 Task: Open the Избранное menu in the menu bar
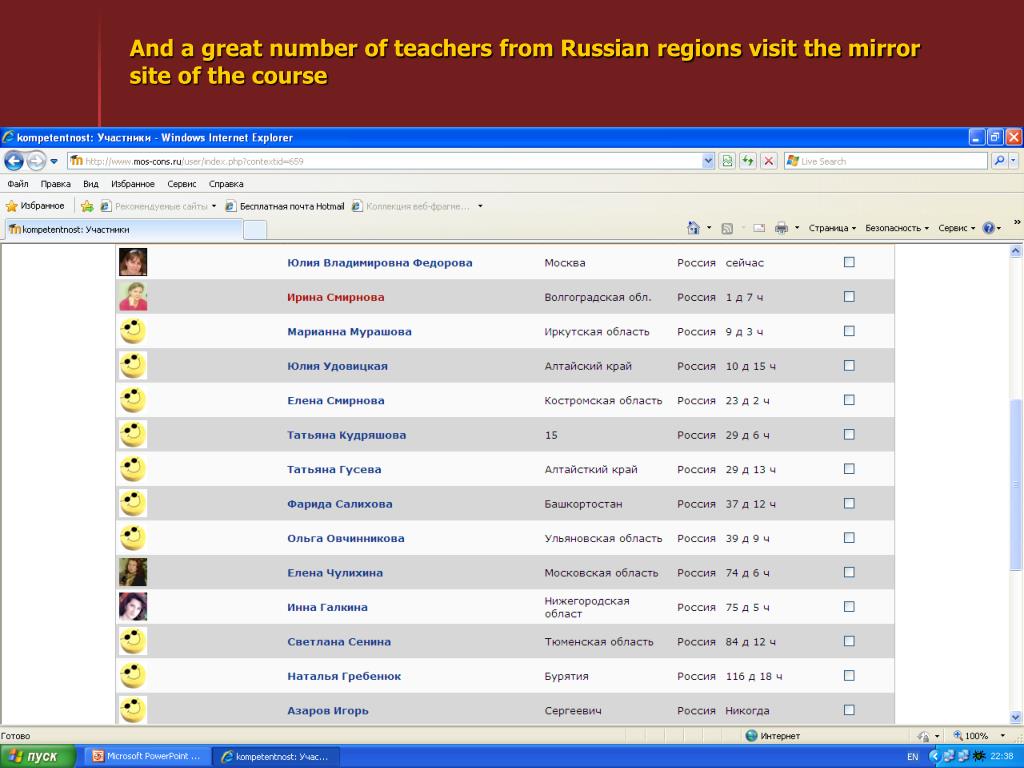(133, 184)
